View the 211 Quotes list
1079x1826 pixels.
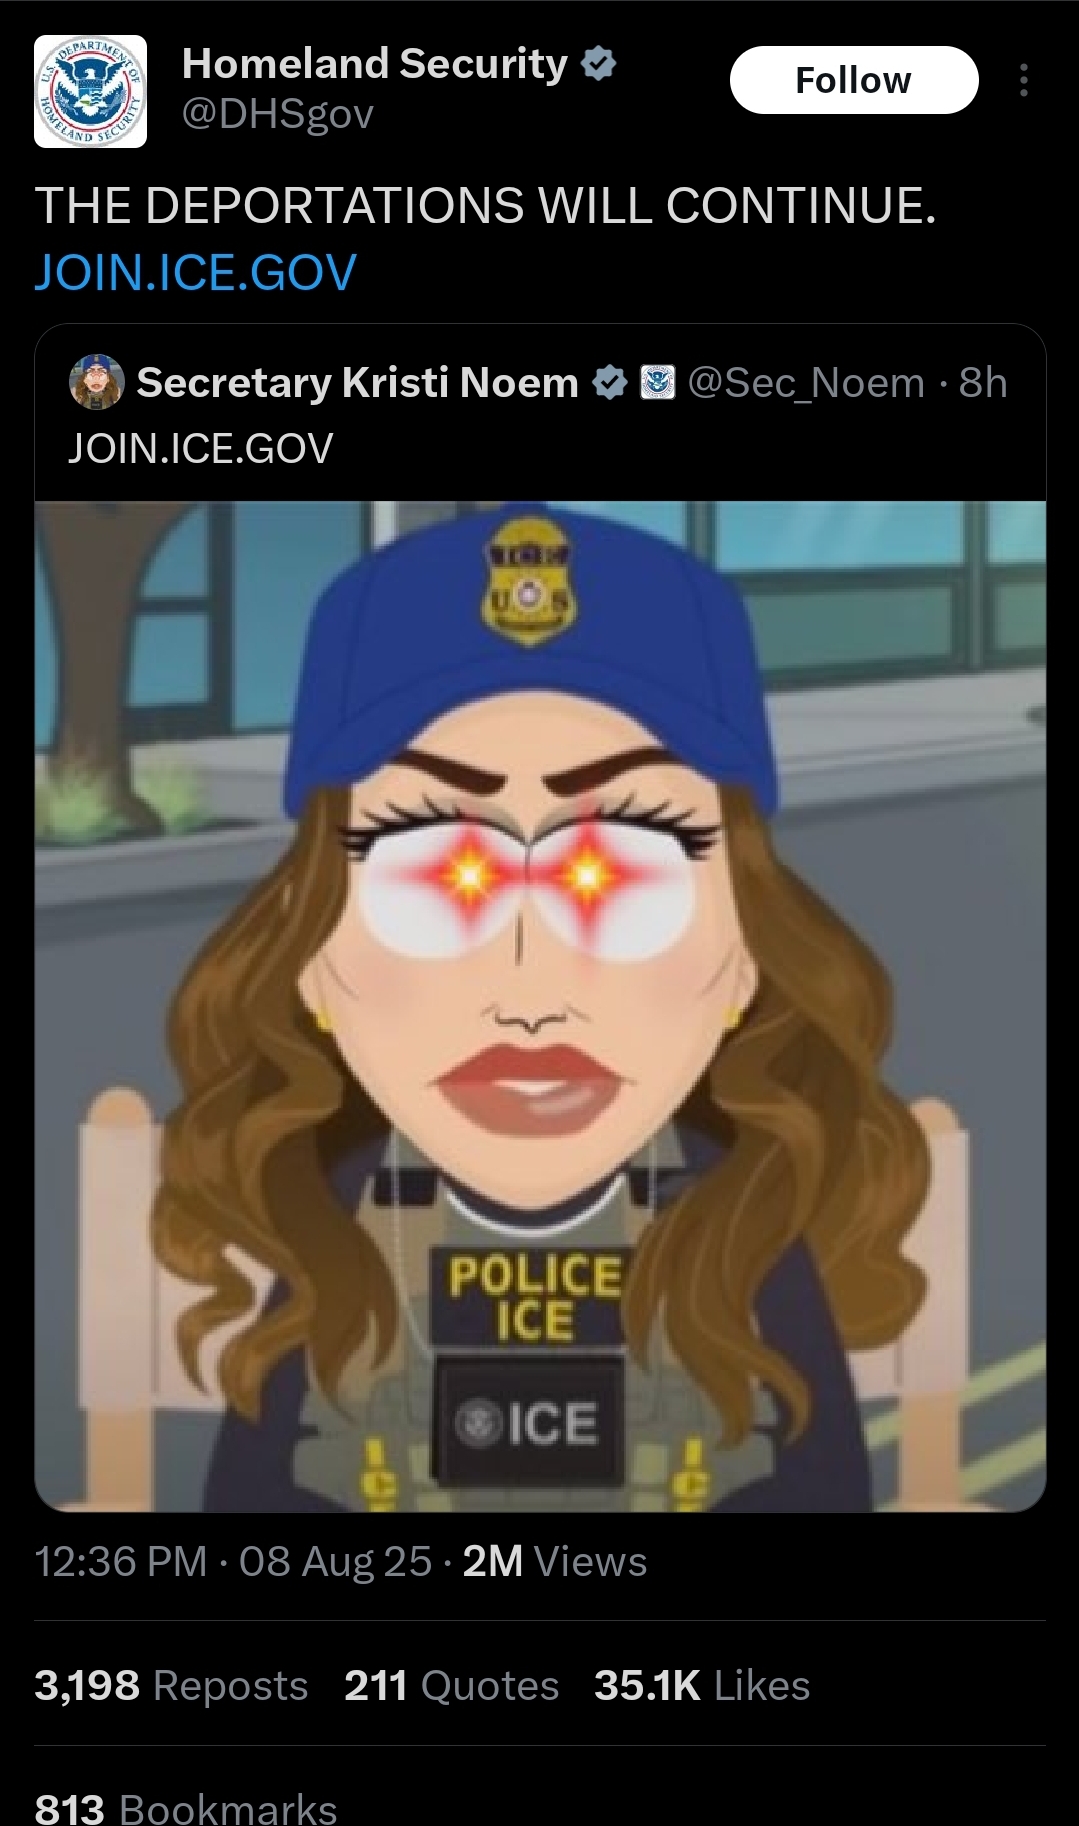pos(451,1685)
